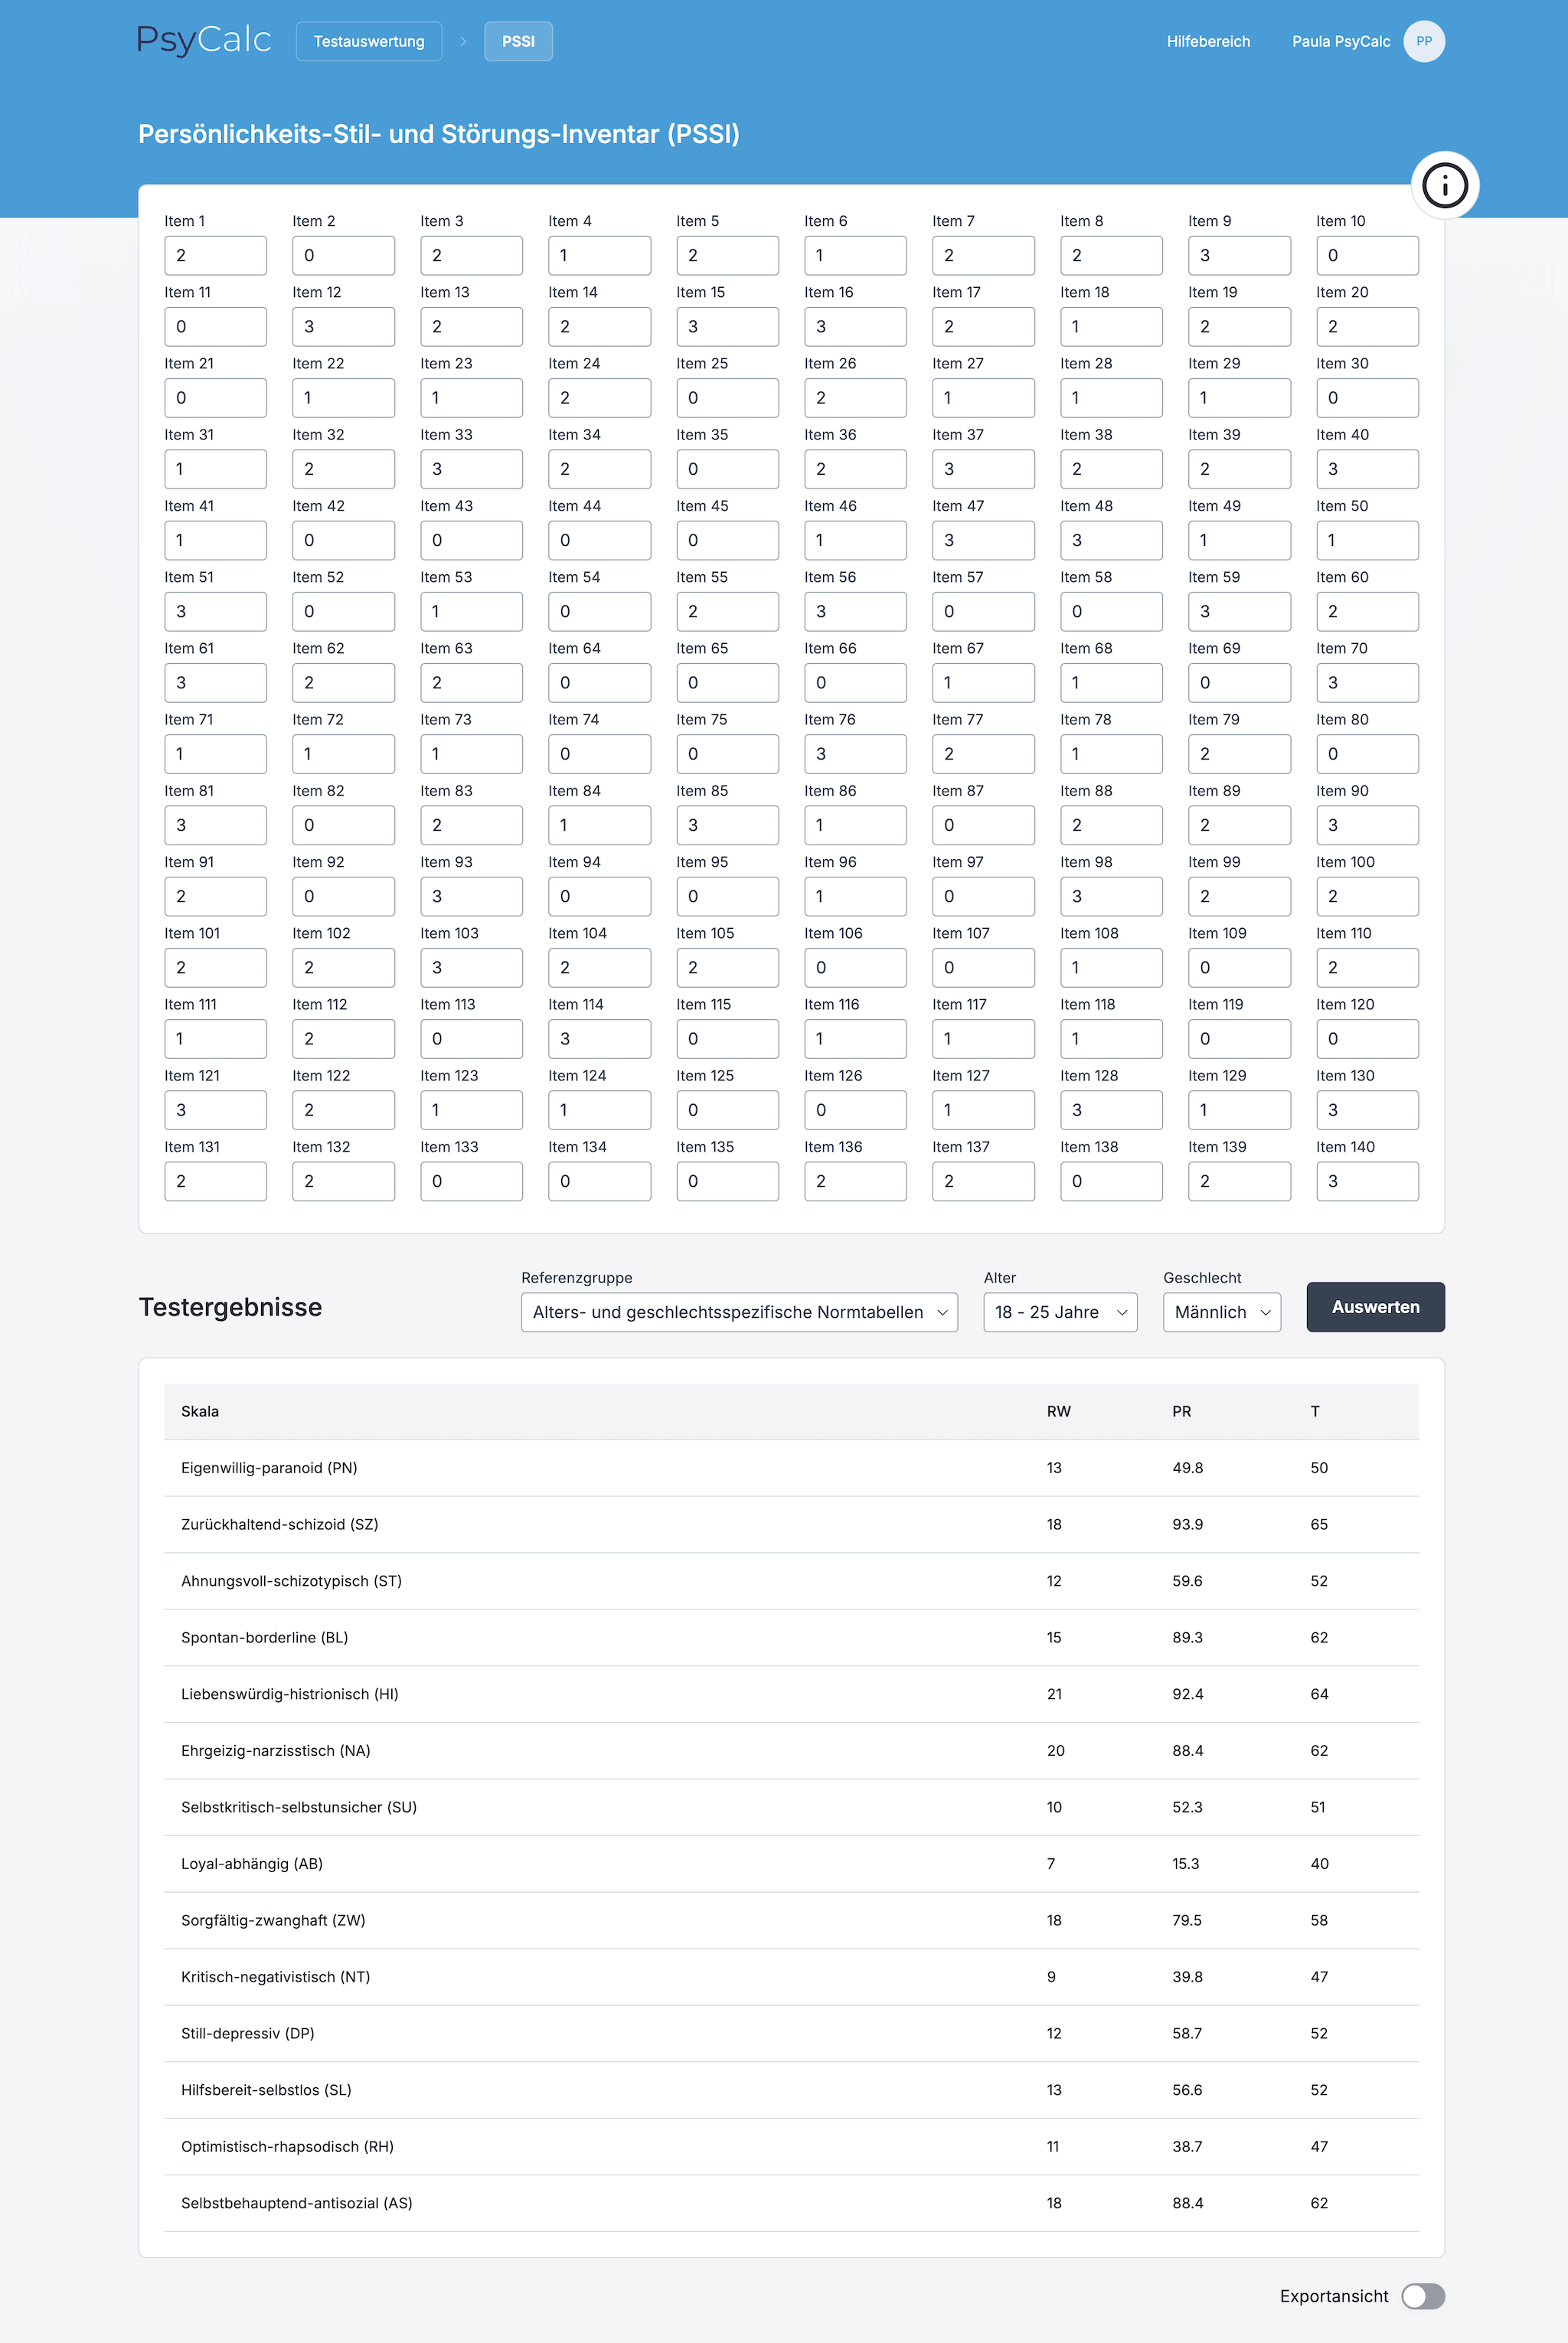Expand the Alter age range dropdown

pyautogui.click(x=1059, y=1311)
